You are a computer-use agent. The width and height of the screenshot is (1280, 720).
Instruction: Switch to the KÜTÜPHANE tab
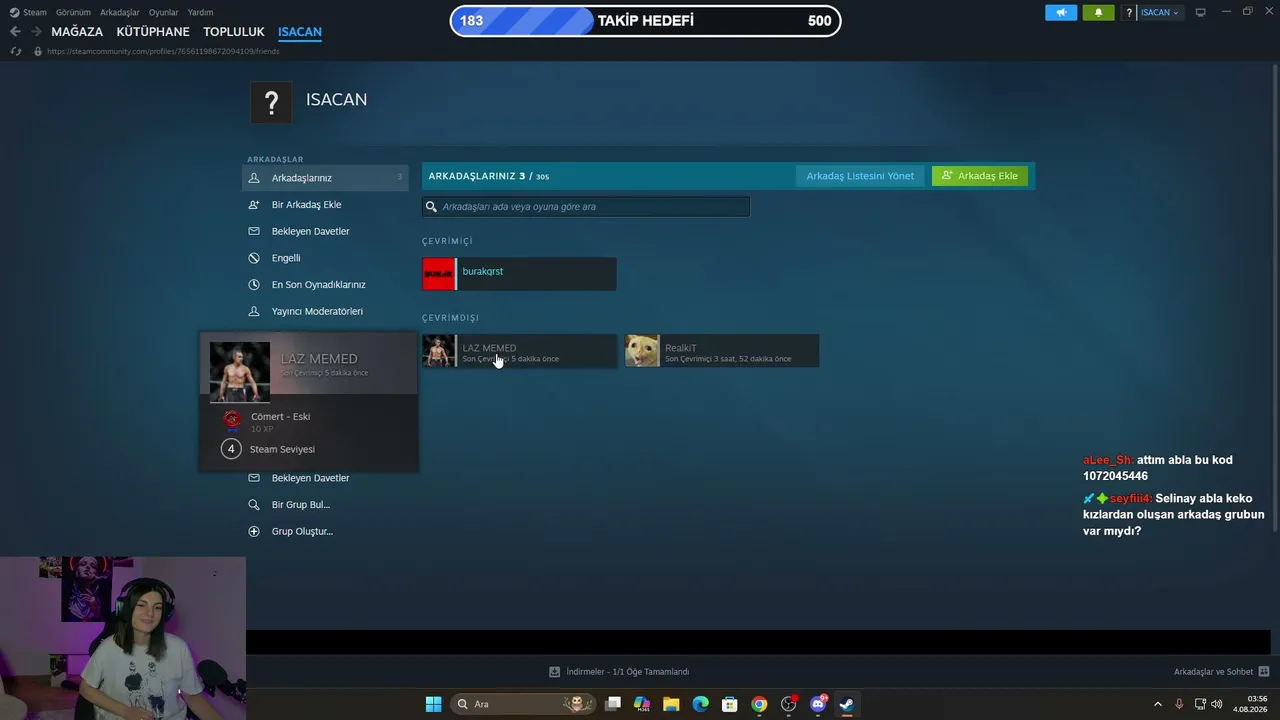pos(153,32)
